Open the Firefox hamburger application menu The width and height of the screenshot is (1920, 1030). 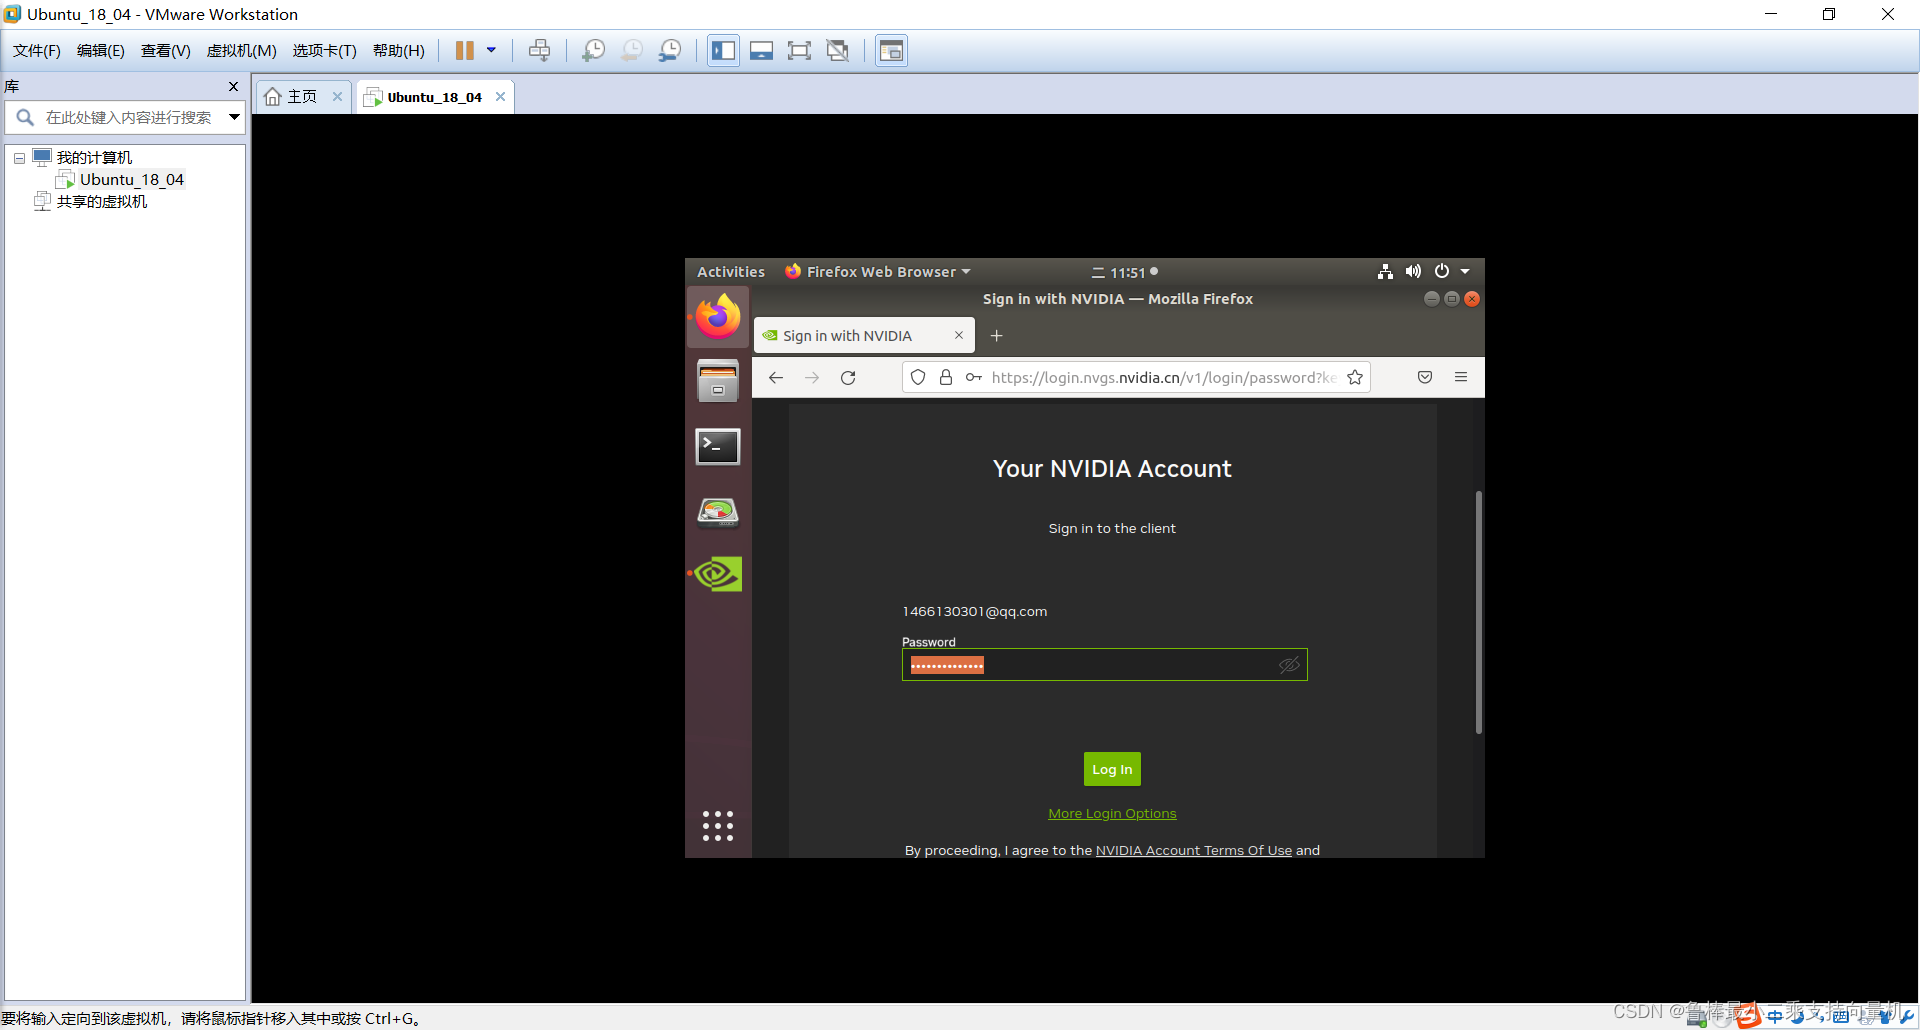coord(1461,377)
